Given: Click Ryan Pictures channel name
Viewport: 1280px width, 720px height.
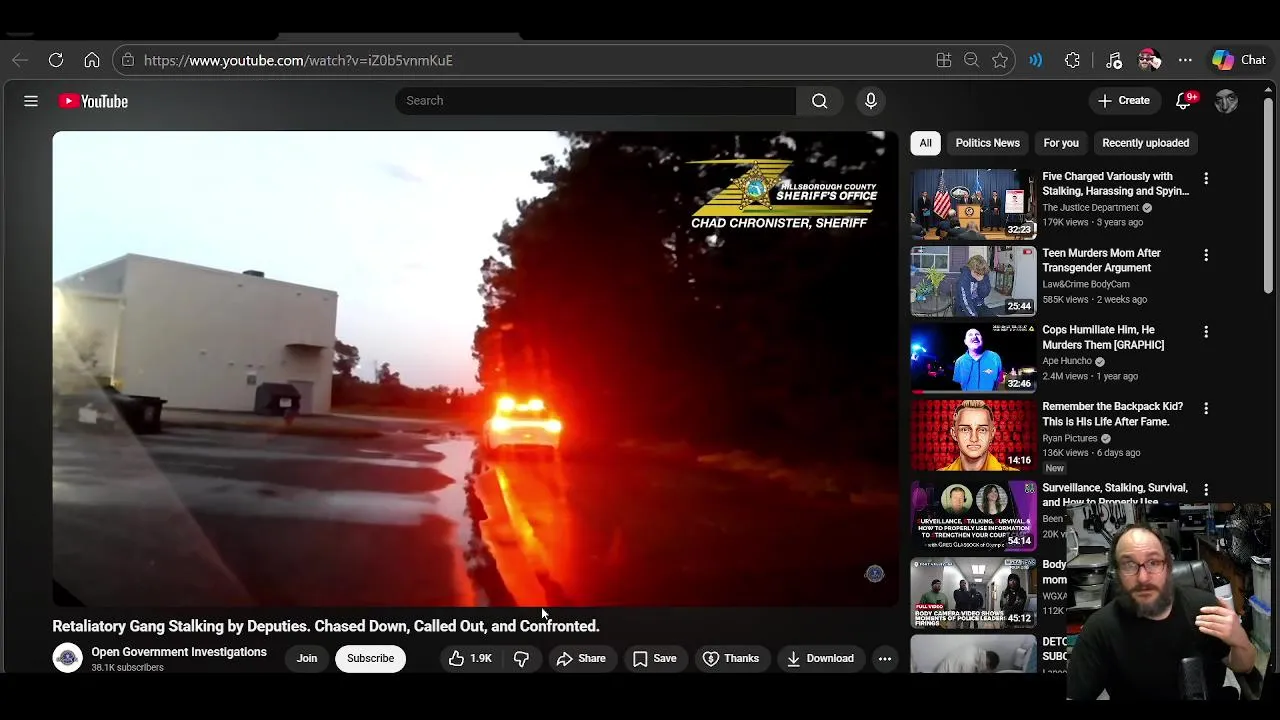Looking at the screenshot, I should tap(1070, 438).
